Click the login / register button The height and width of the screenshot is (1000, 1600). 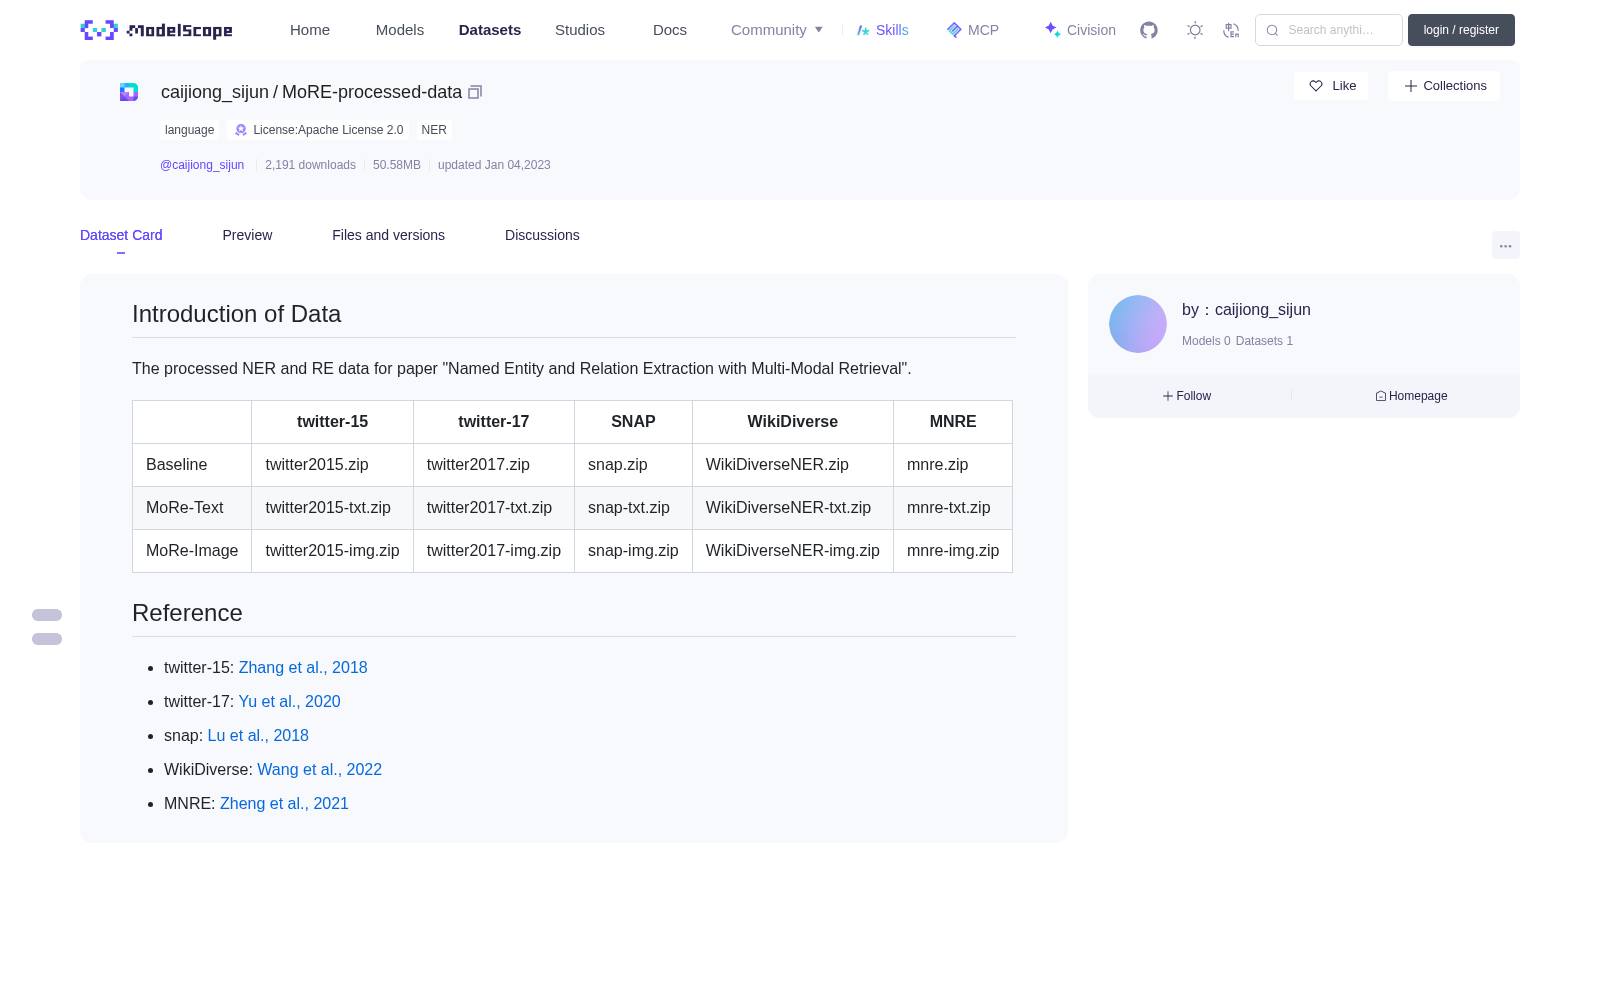(1461, 30)
